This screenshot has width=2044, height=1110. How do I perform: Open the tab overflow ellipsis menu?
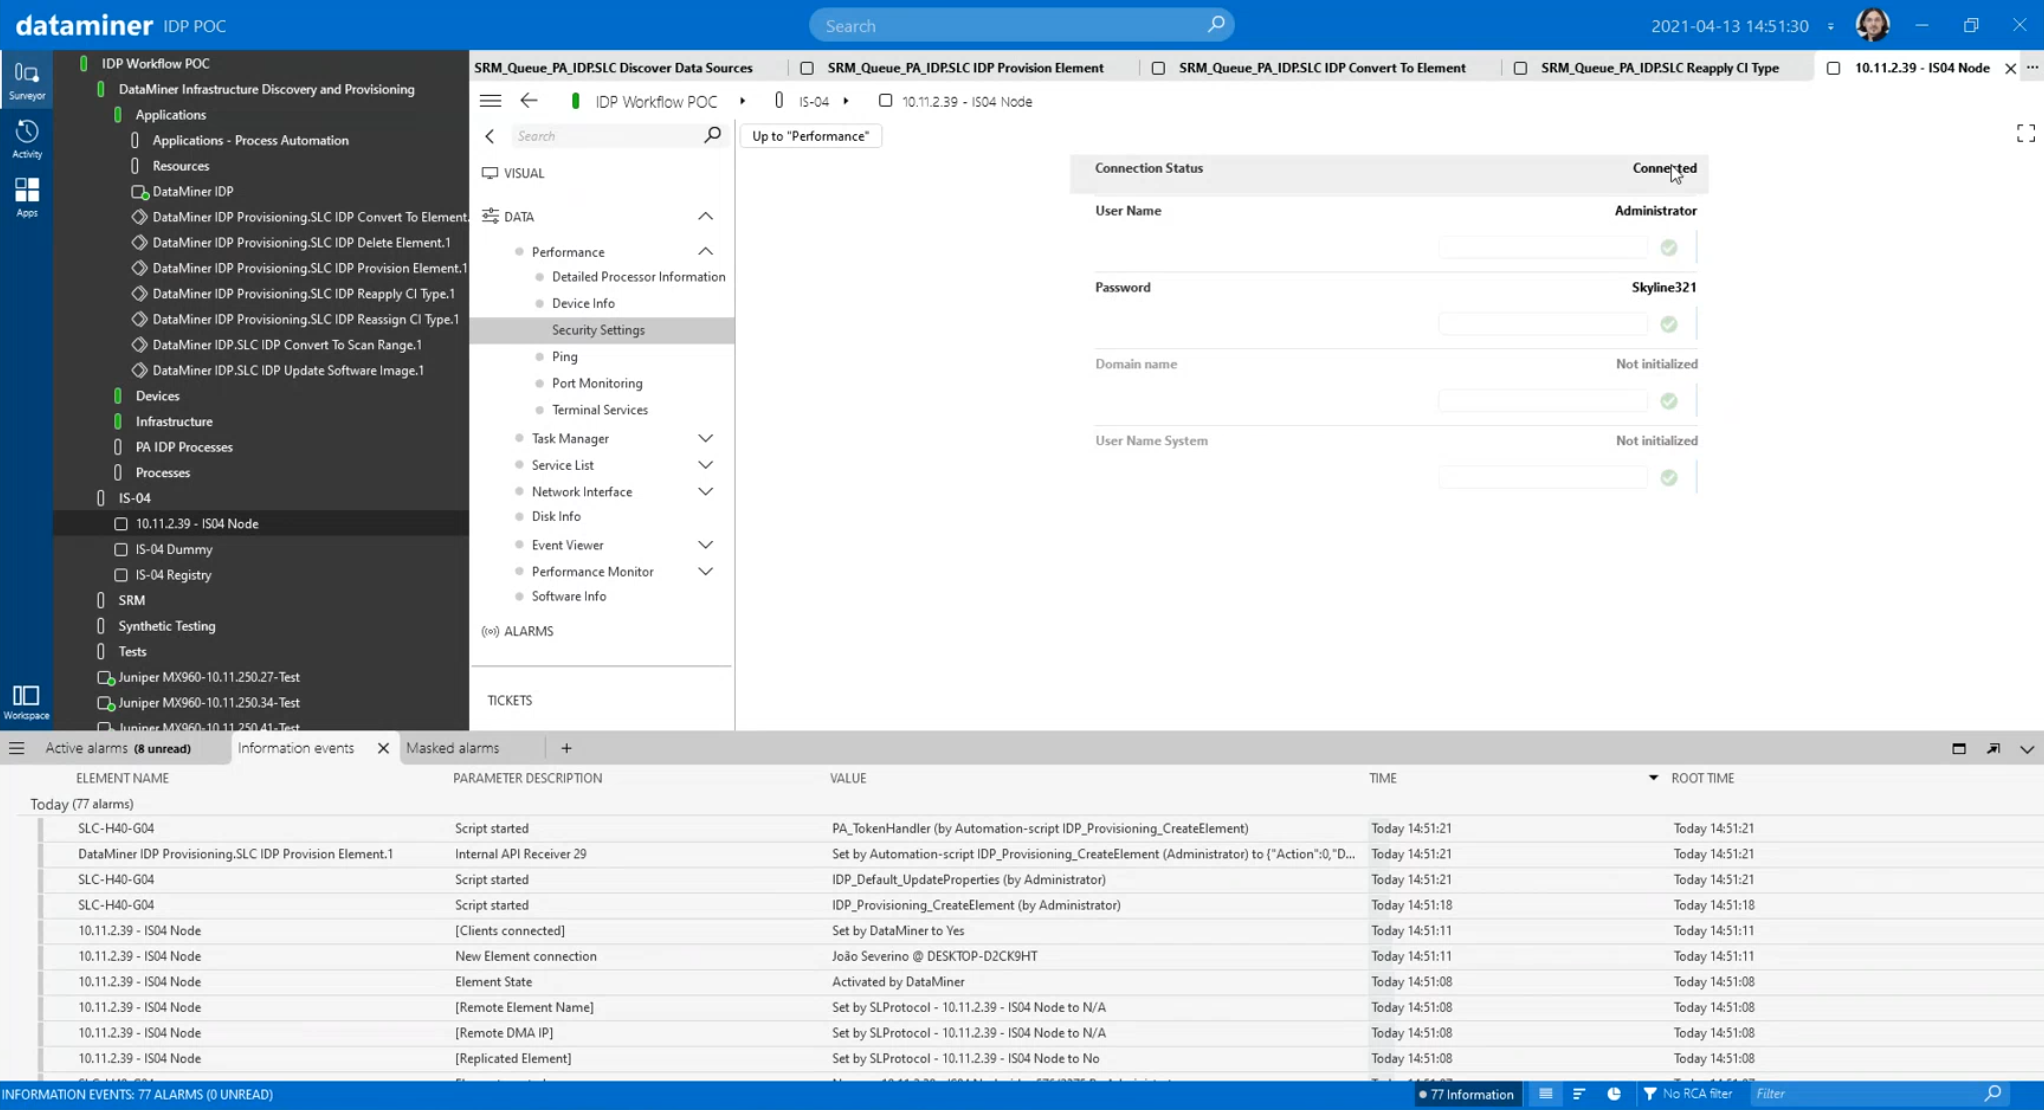click(x=2032, y=68)
